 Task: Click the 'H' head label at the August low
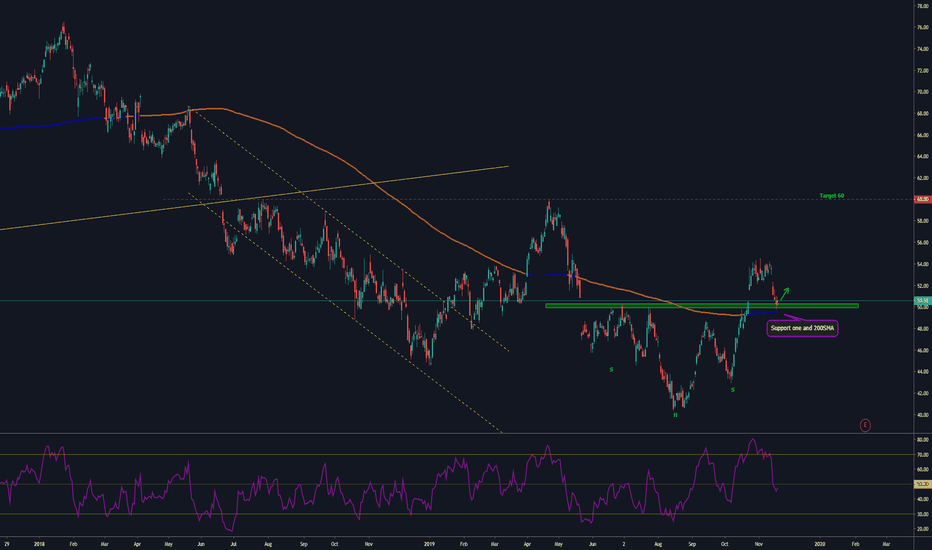(x=675, y=414)
